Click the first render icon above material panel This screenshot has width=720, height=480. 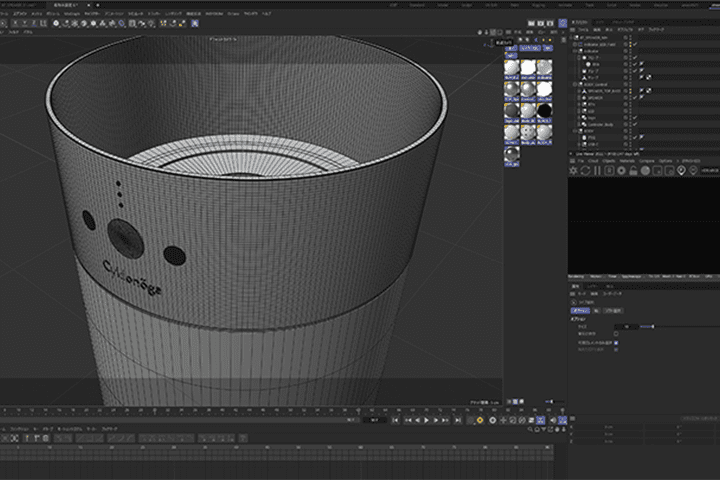pos(531,23)
